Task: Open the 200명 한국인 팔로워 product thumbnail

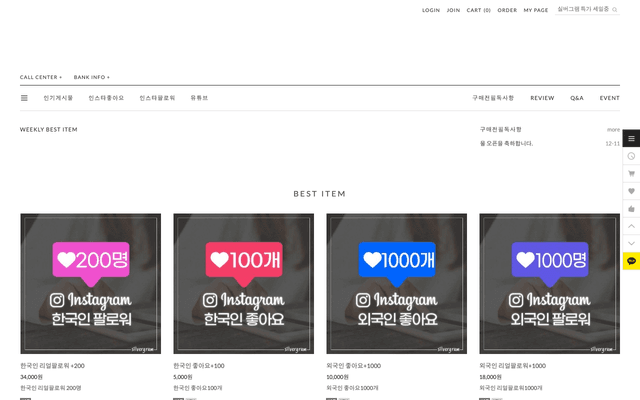Action: pos(91,284)
